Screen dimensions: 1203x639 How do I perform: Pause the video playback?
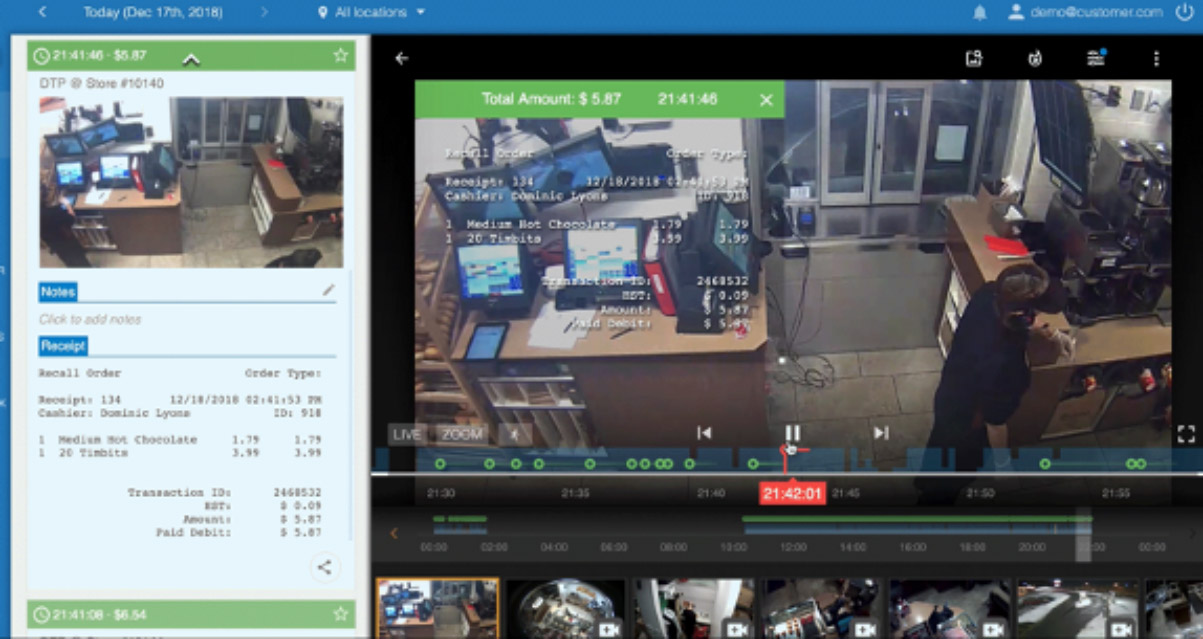792,433
